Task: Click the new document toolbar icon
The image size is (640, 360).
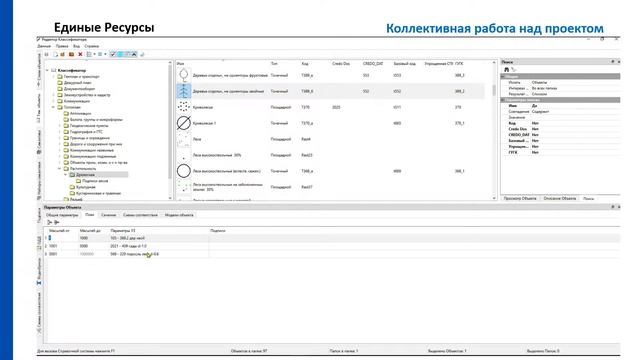Action: tap(56, 54)
